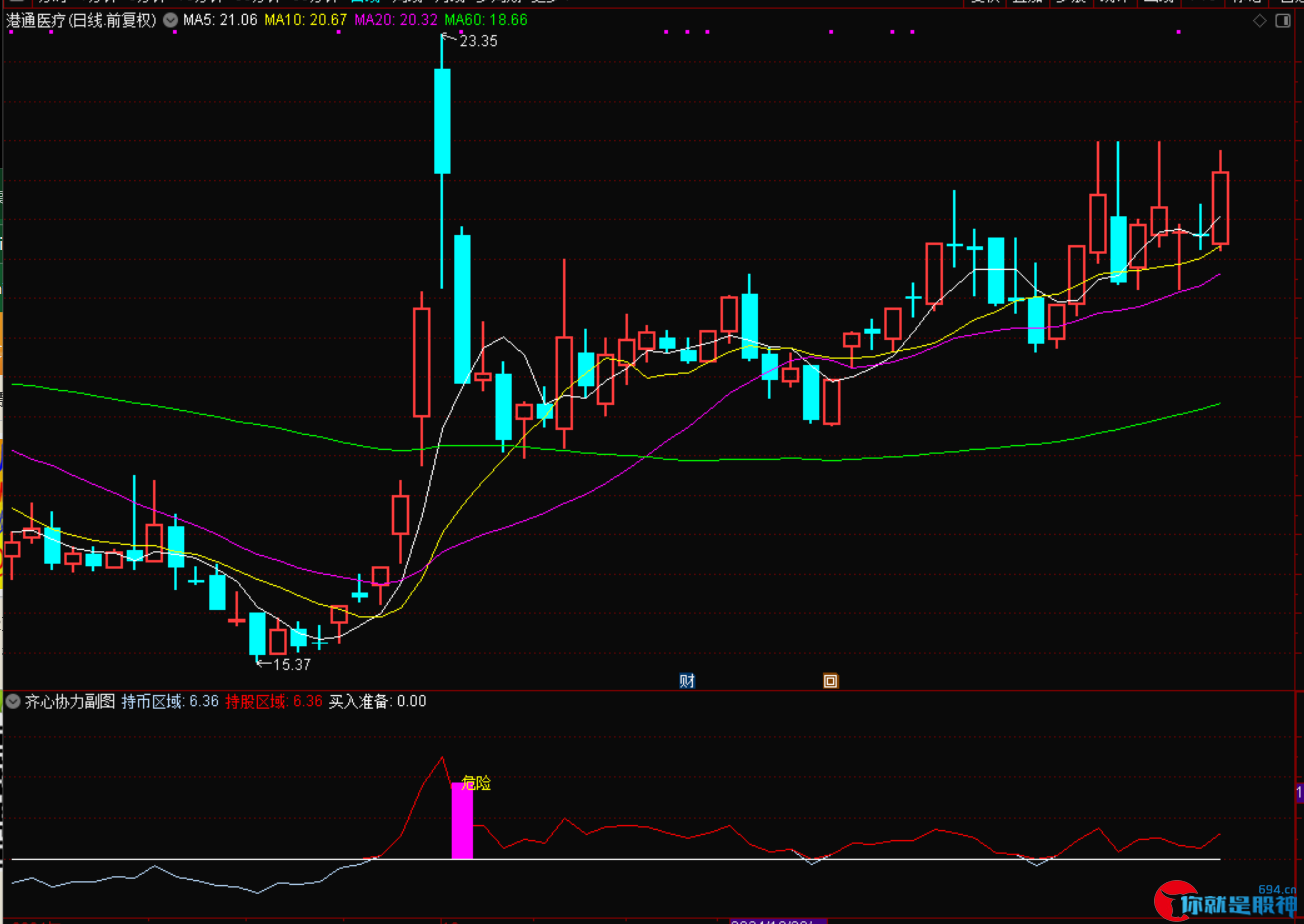Click the MA60: 18.66 indicator value
Image resolution: width=1304 pixels, height=924 pixels.
tap(486, 20)
